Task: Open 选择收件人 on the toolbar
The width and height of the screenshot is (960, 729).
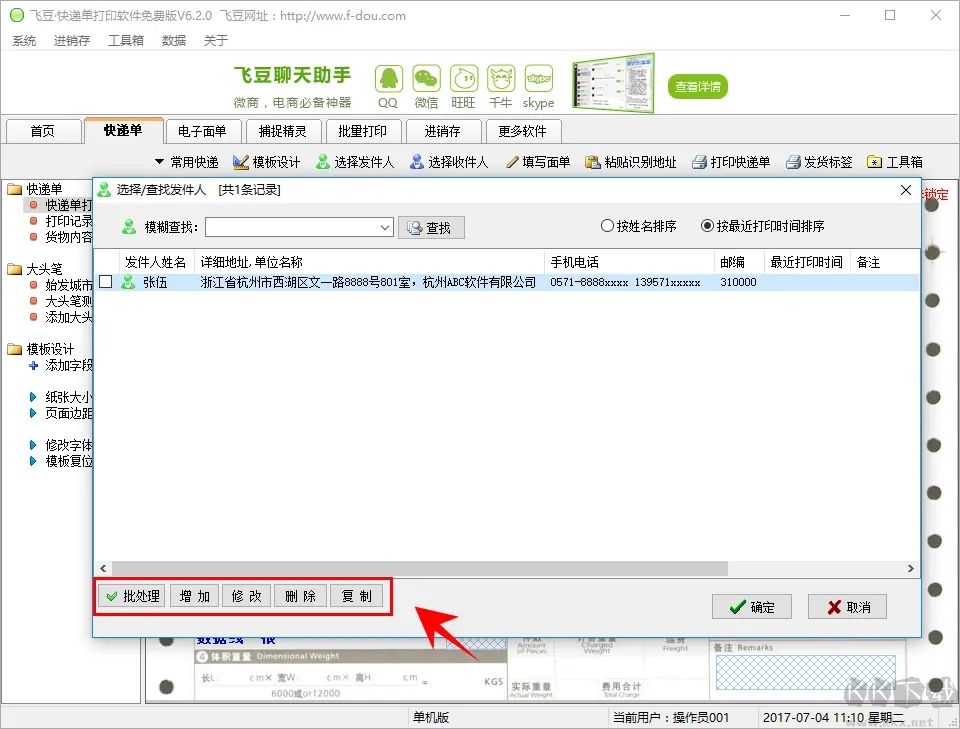Action: (x=448, y=161)
